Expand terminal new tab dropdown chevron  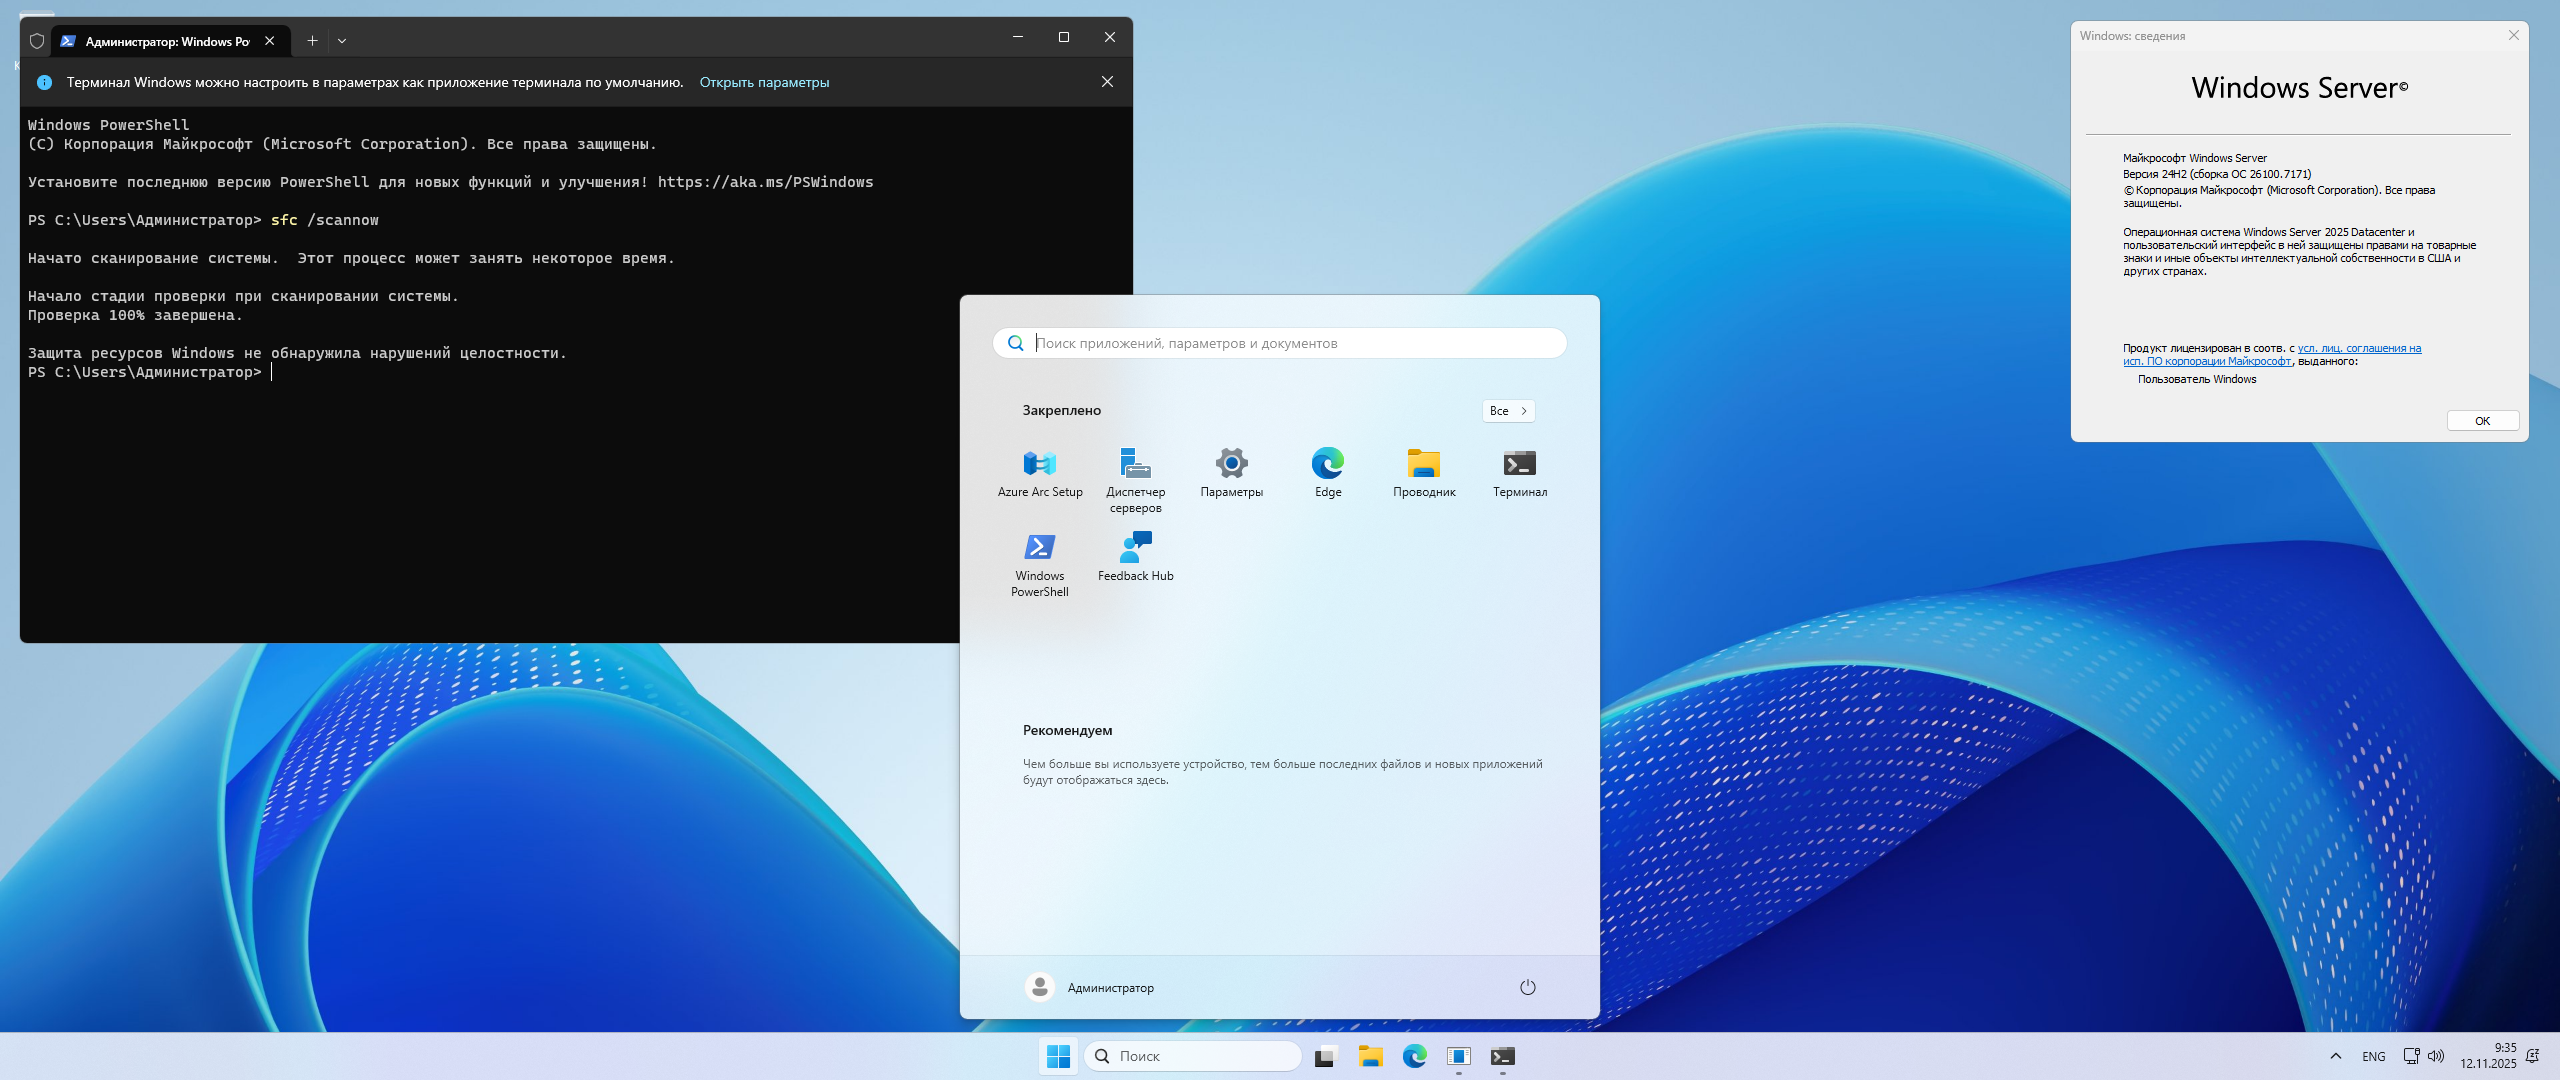coord(342,41)
